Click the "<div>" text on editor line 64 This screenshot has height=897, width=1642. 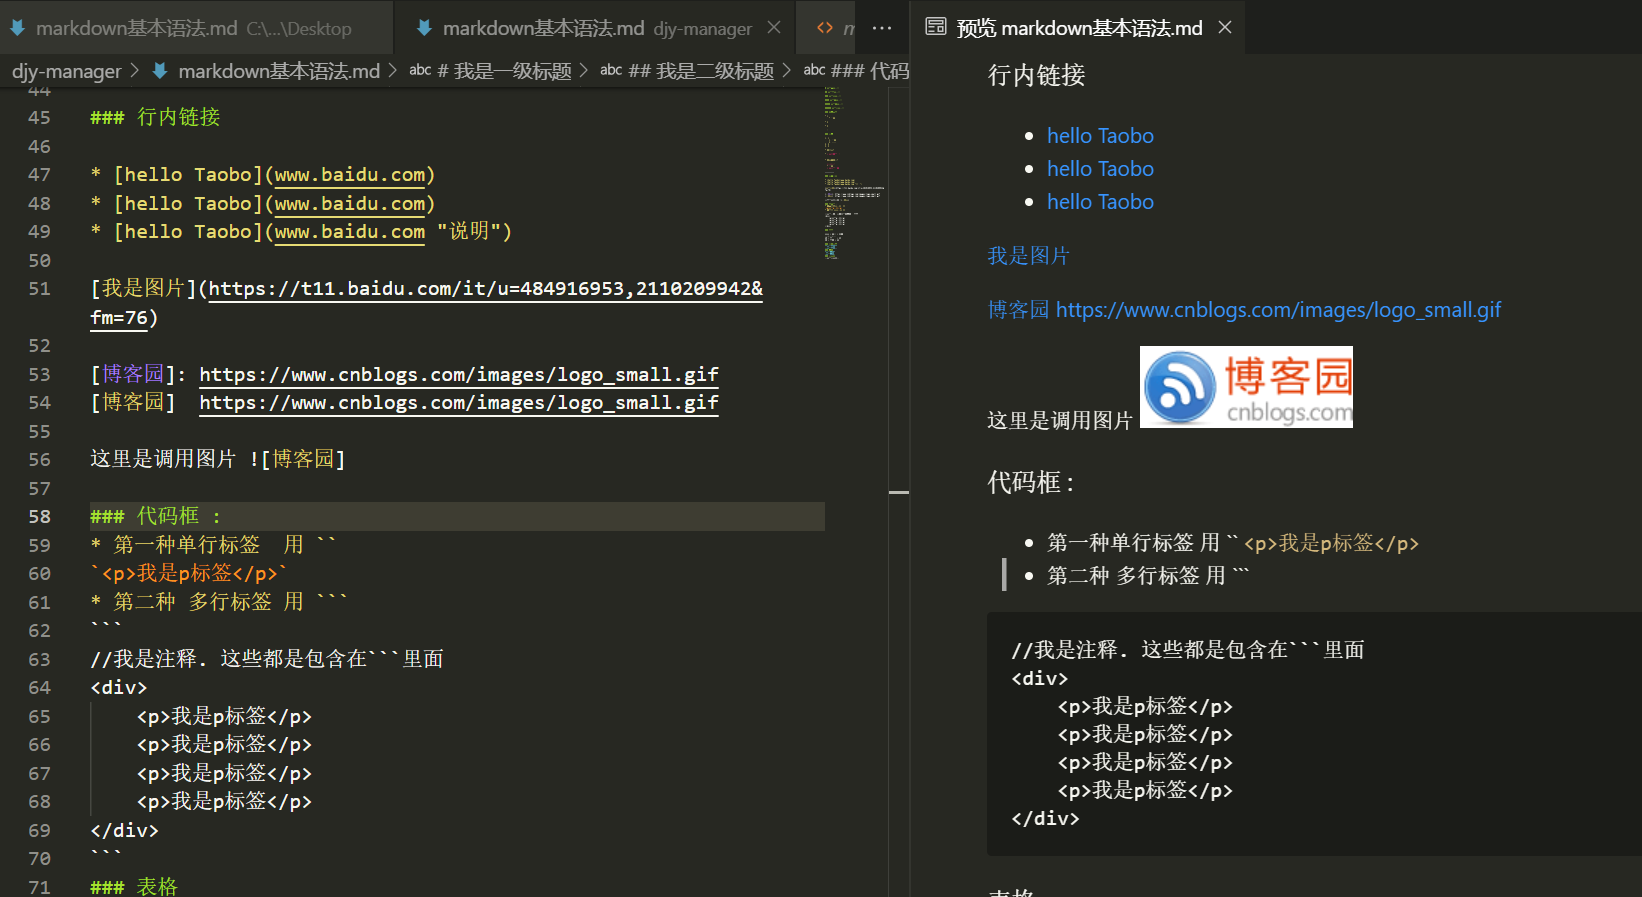point(119,688)
